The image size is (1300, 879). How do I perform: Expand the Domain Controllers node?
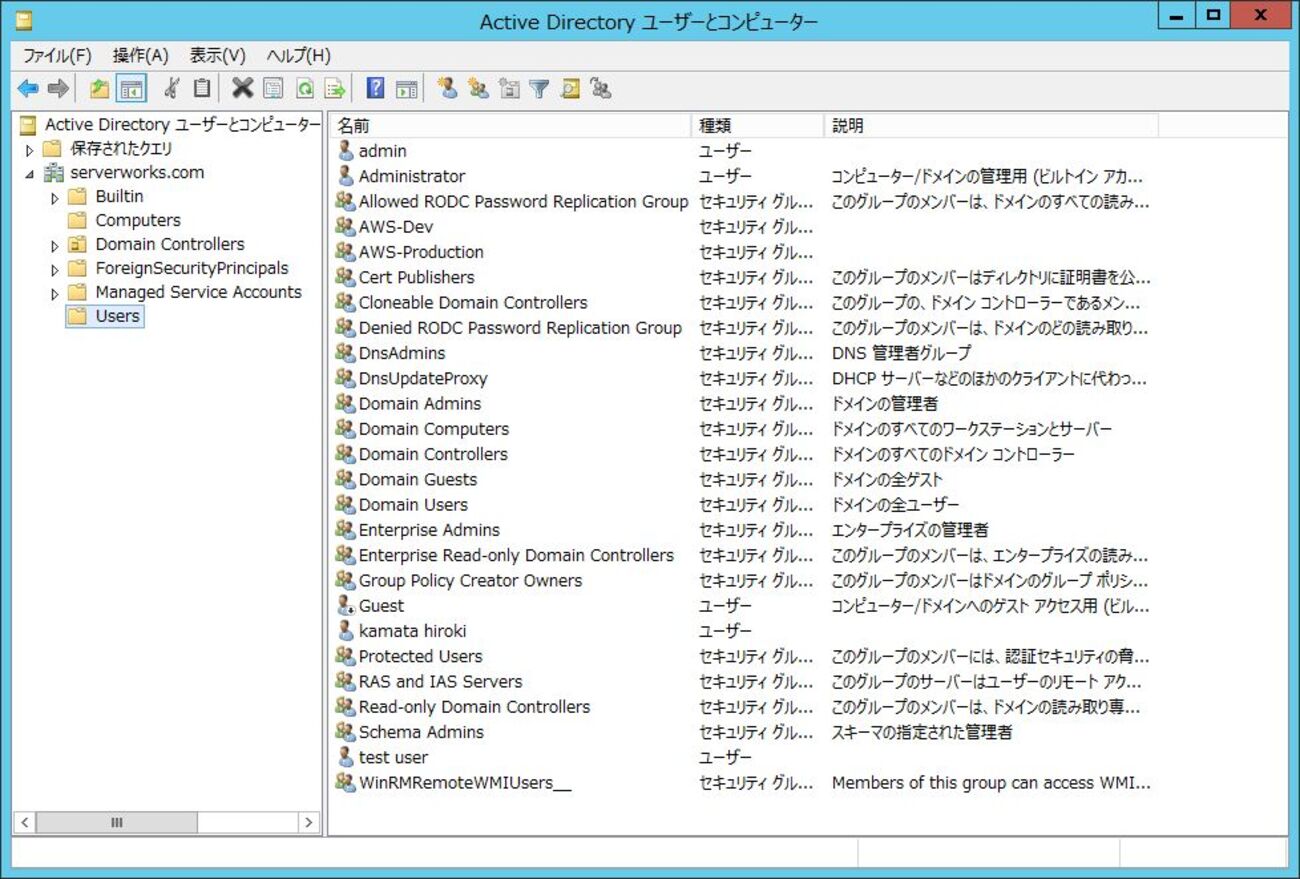click(x=54, y=244)
